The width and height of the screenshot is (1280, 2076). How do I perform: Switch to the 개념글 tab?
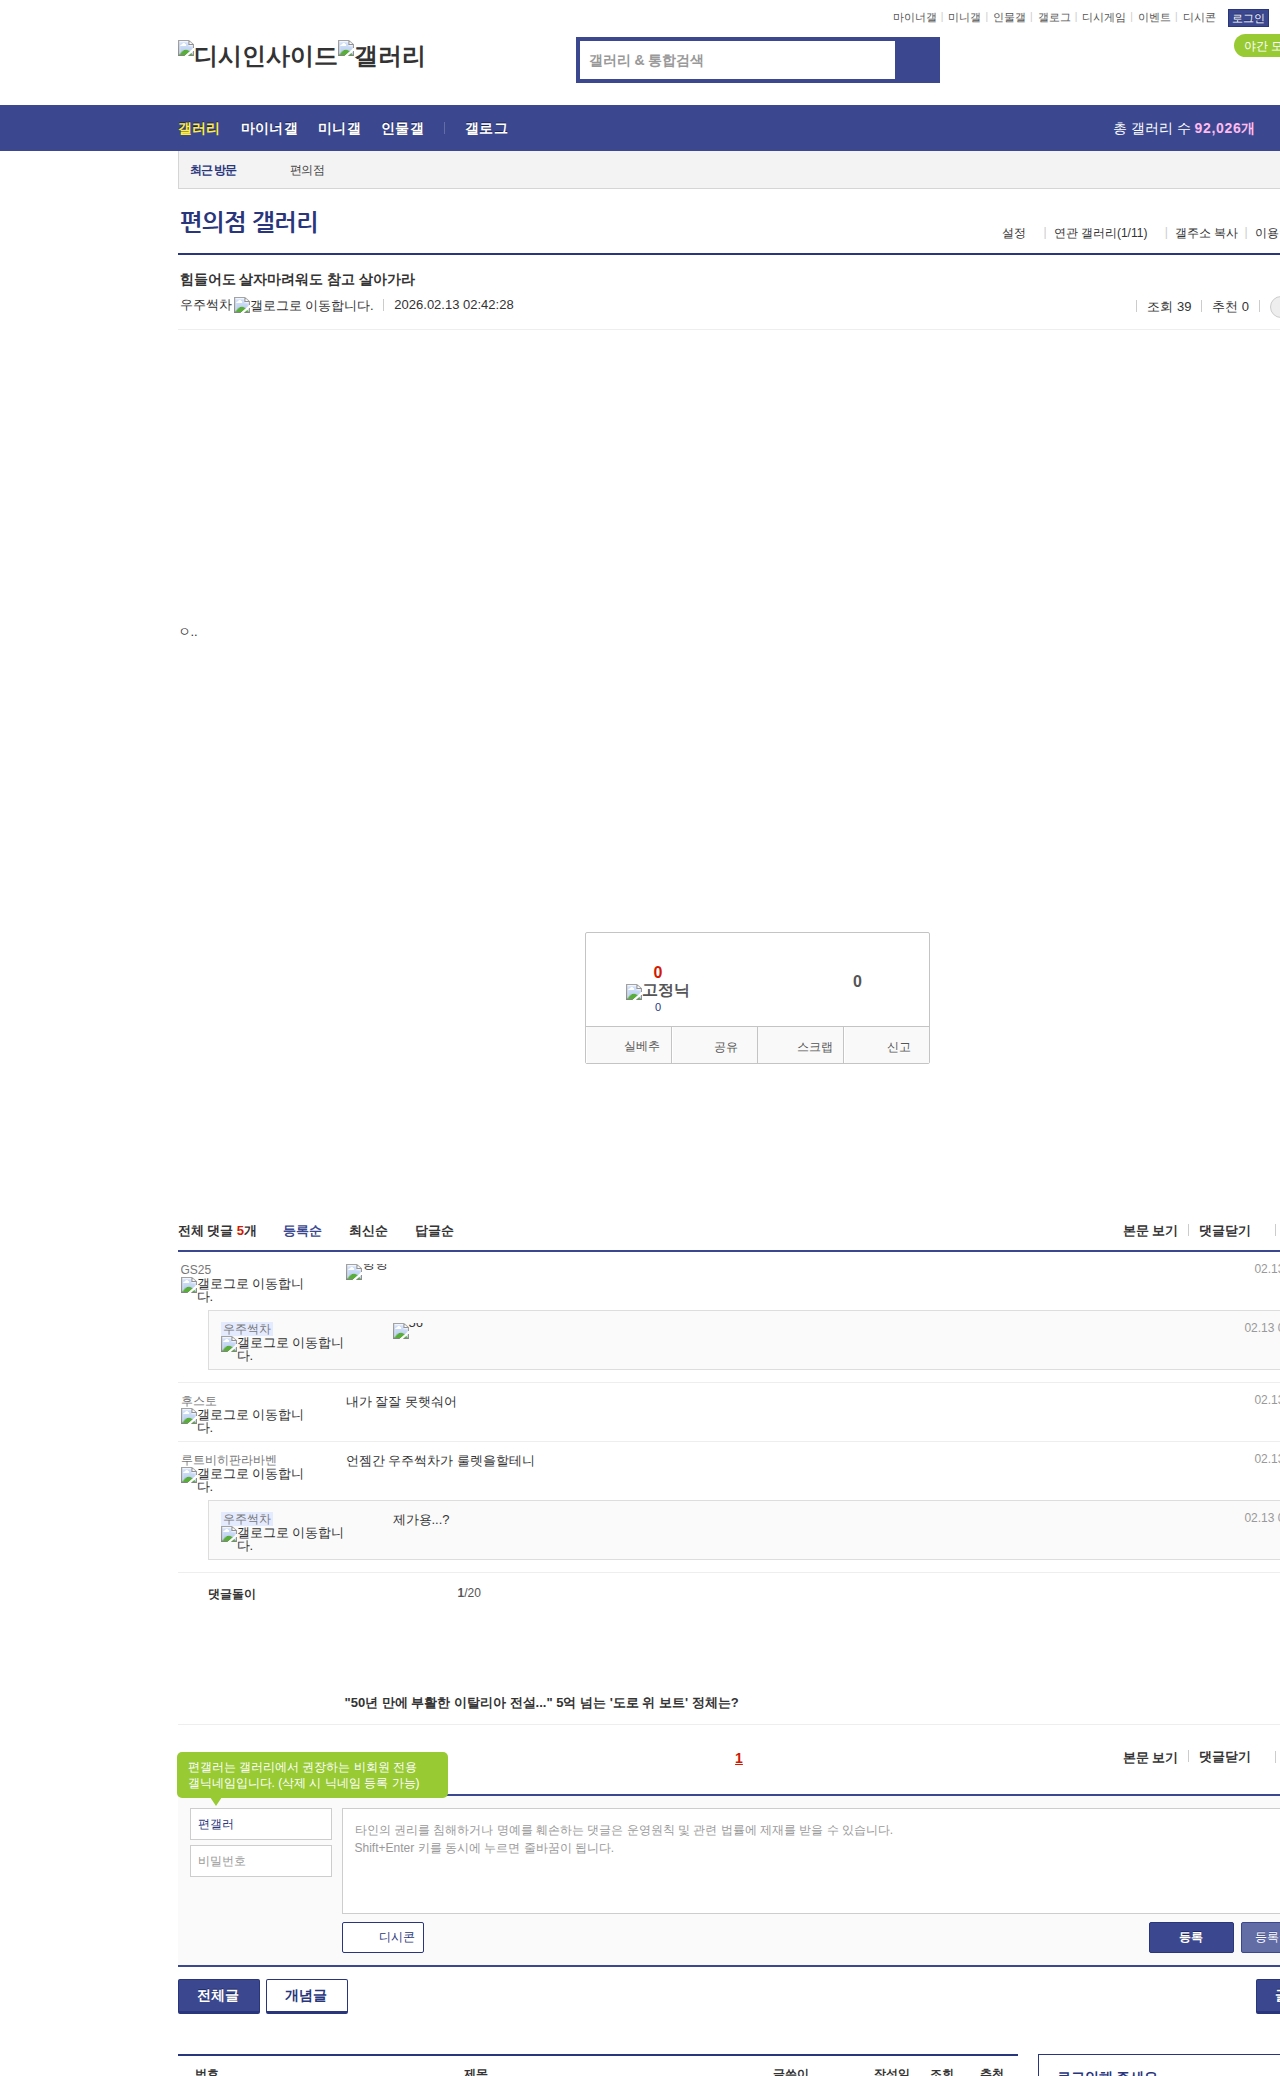point(306,1996)
